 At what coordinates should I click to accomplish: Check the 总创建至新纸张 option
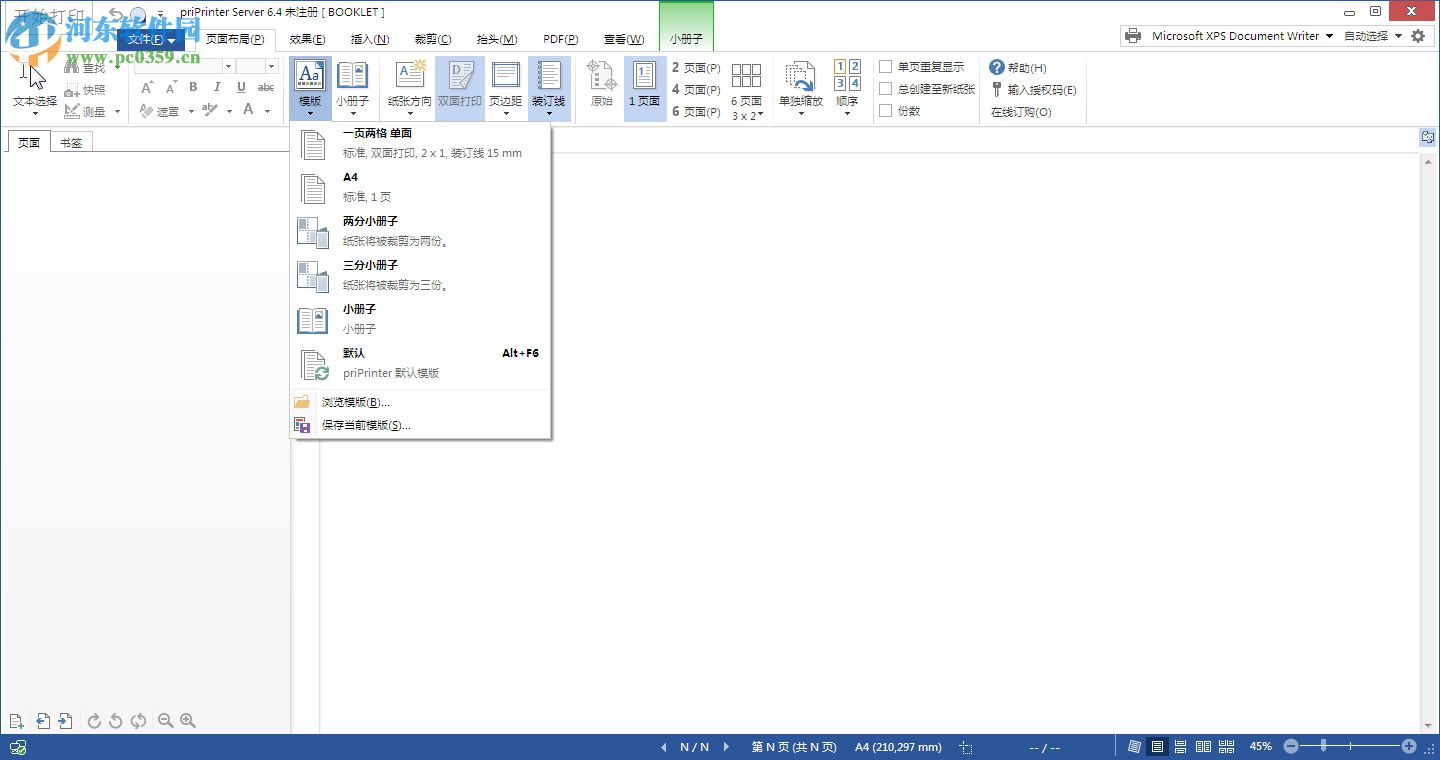point(885,88)
